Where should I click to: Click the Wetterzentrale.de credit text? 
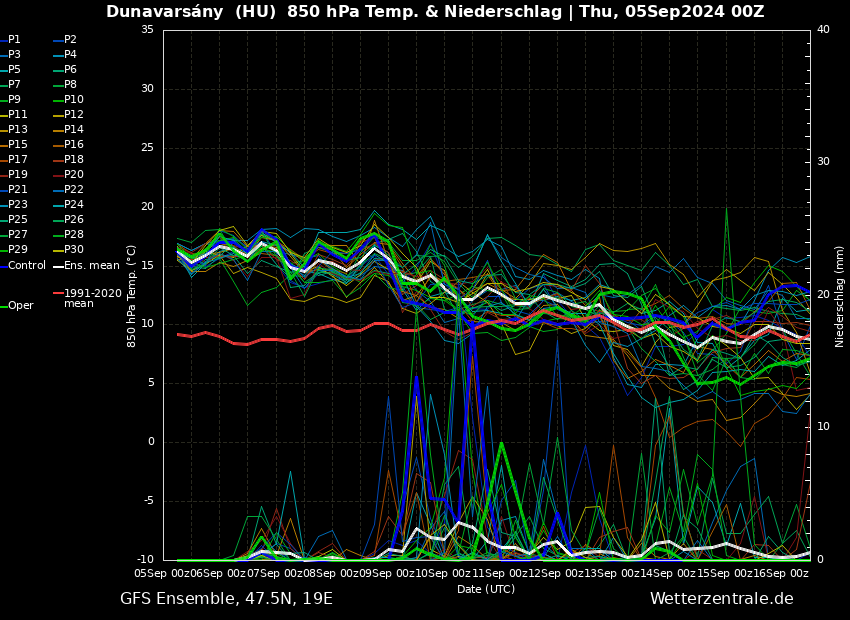(721, 599)
